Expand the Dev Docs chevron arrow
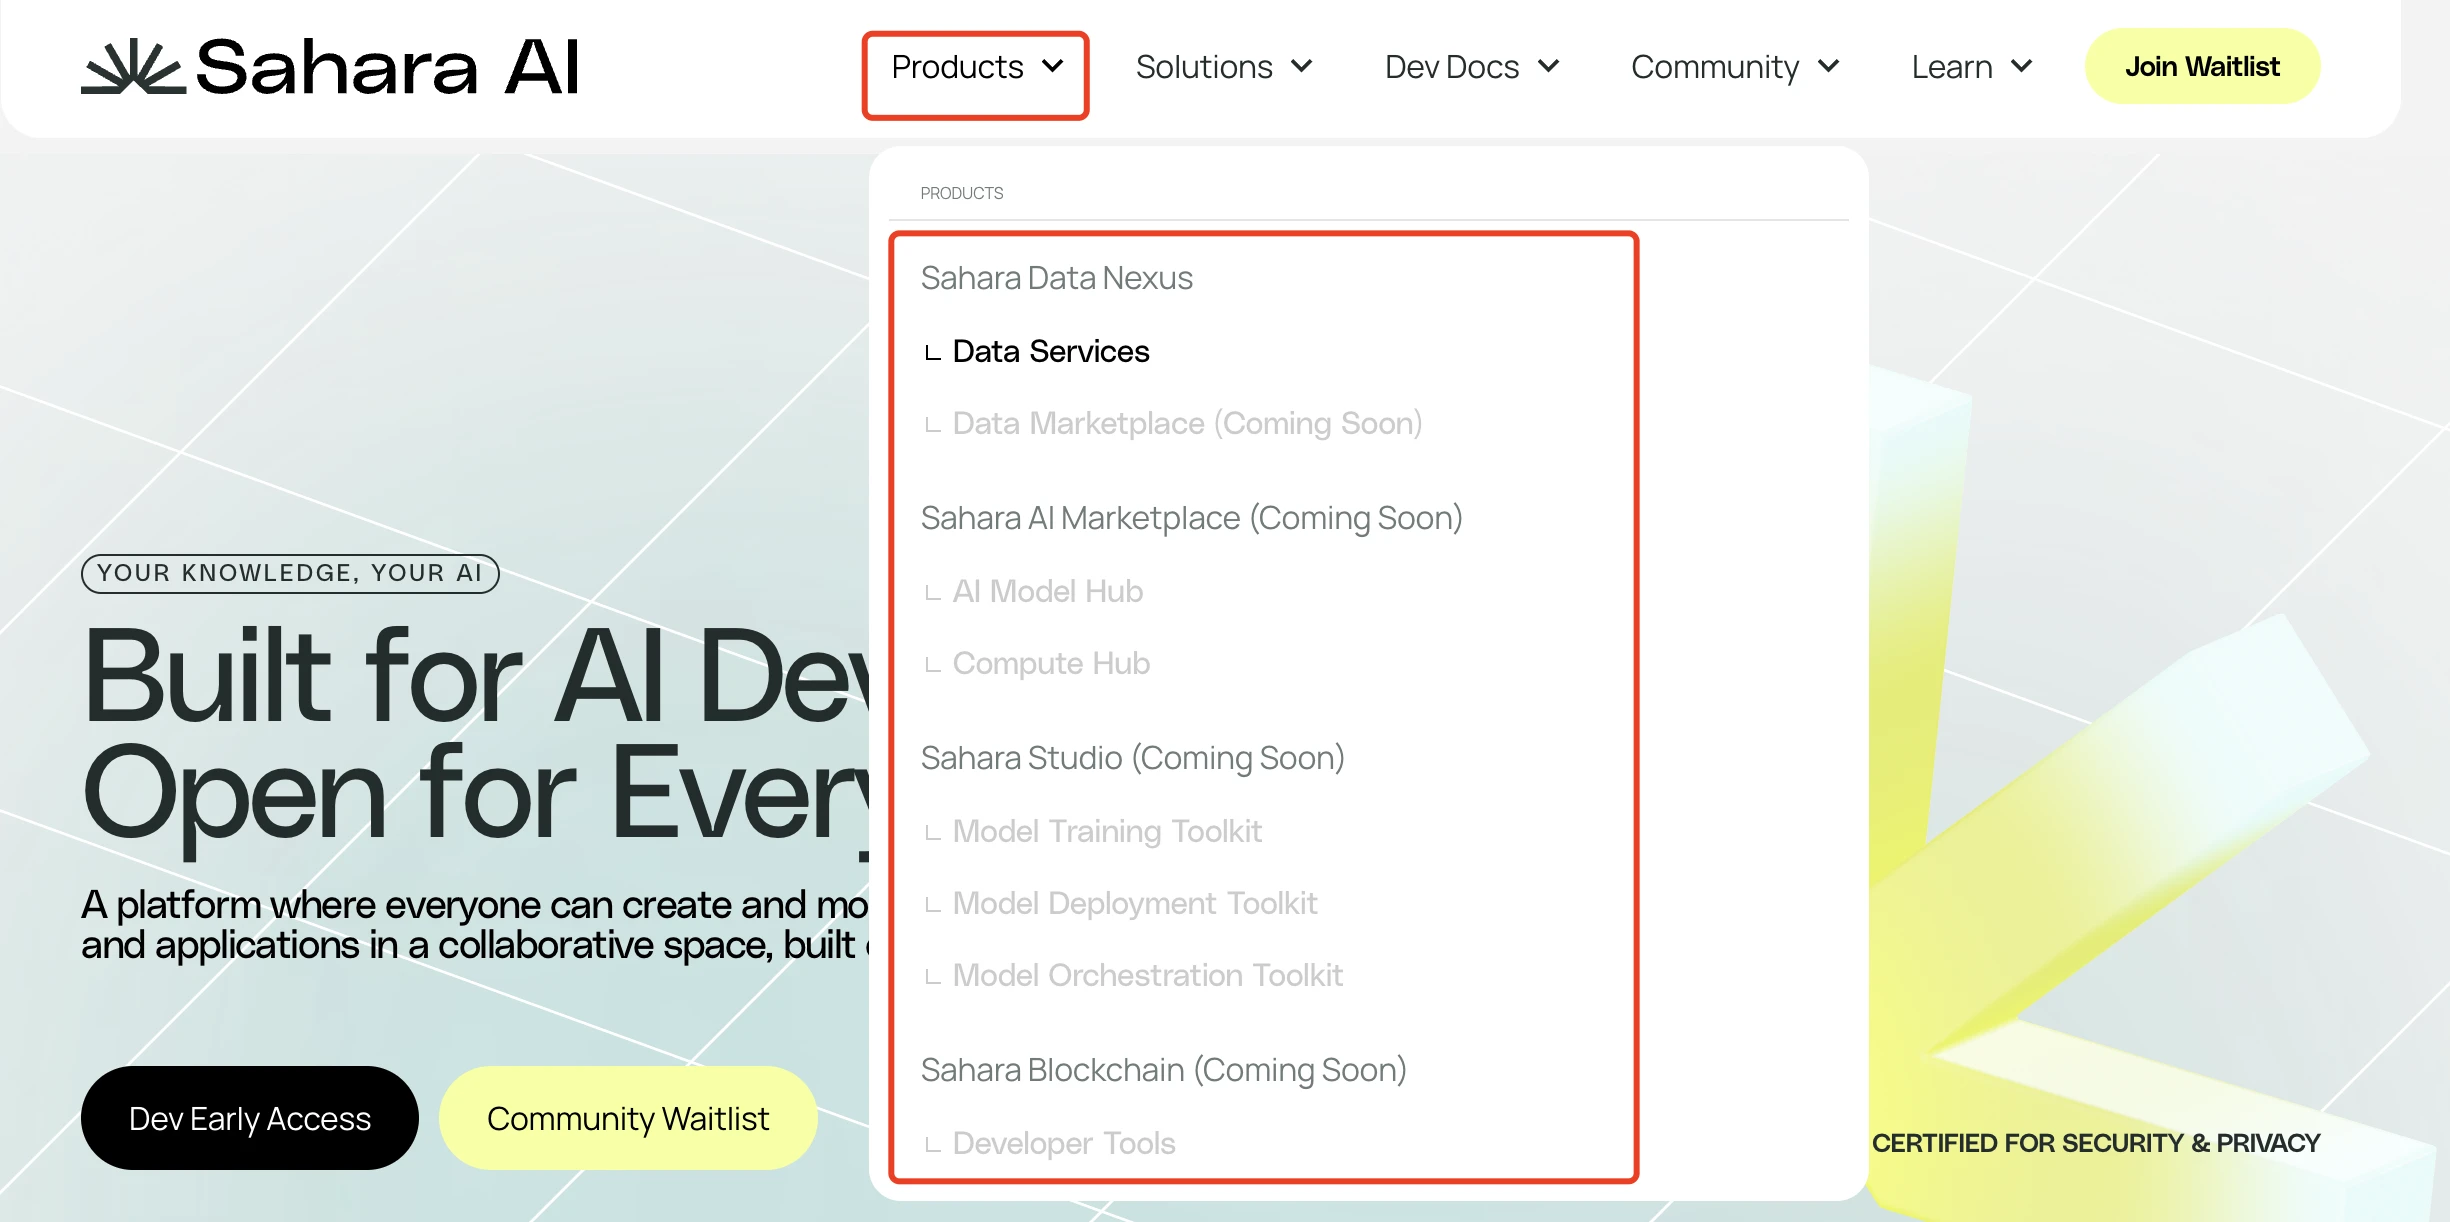Image resolution: width=2450 pixels, height=1222 pixels. tap(1548, 66)
